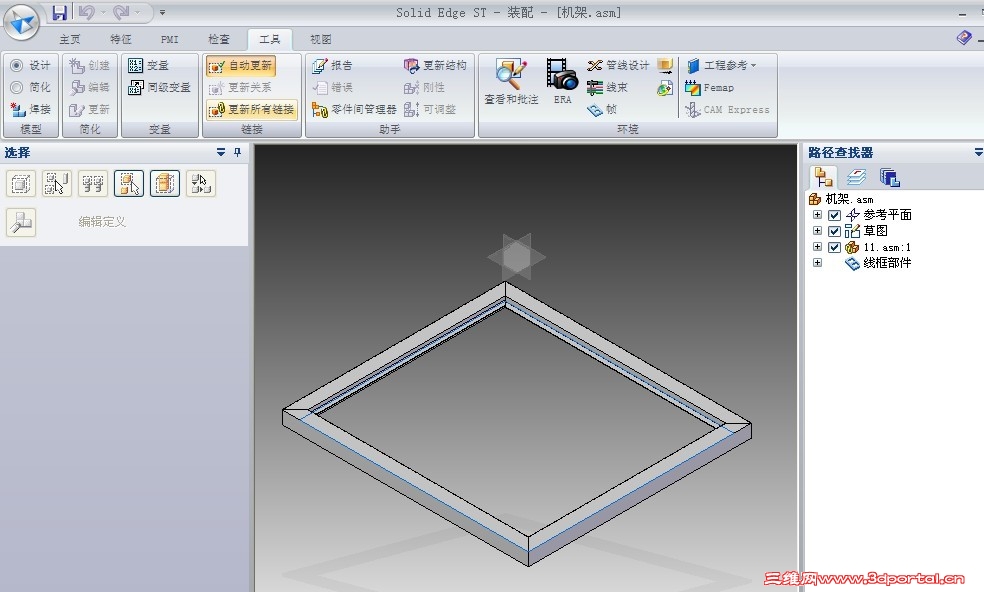Toggle the 自动更新 links button

240,65
